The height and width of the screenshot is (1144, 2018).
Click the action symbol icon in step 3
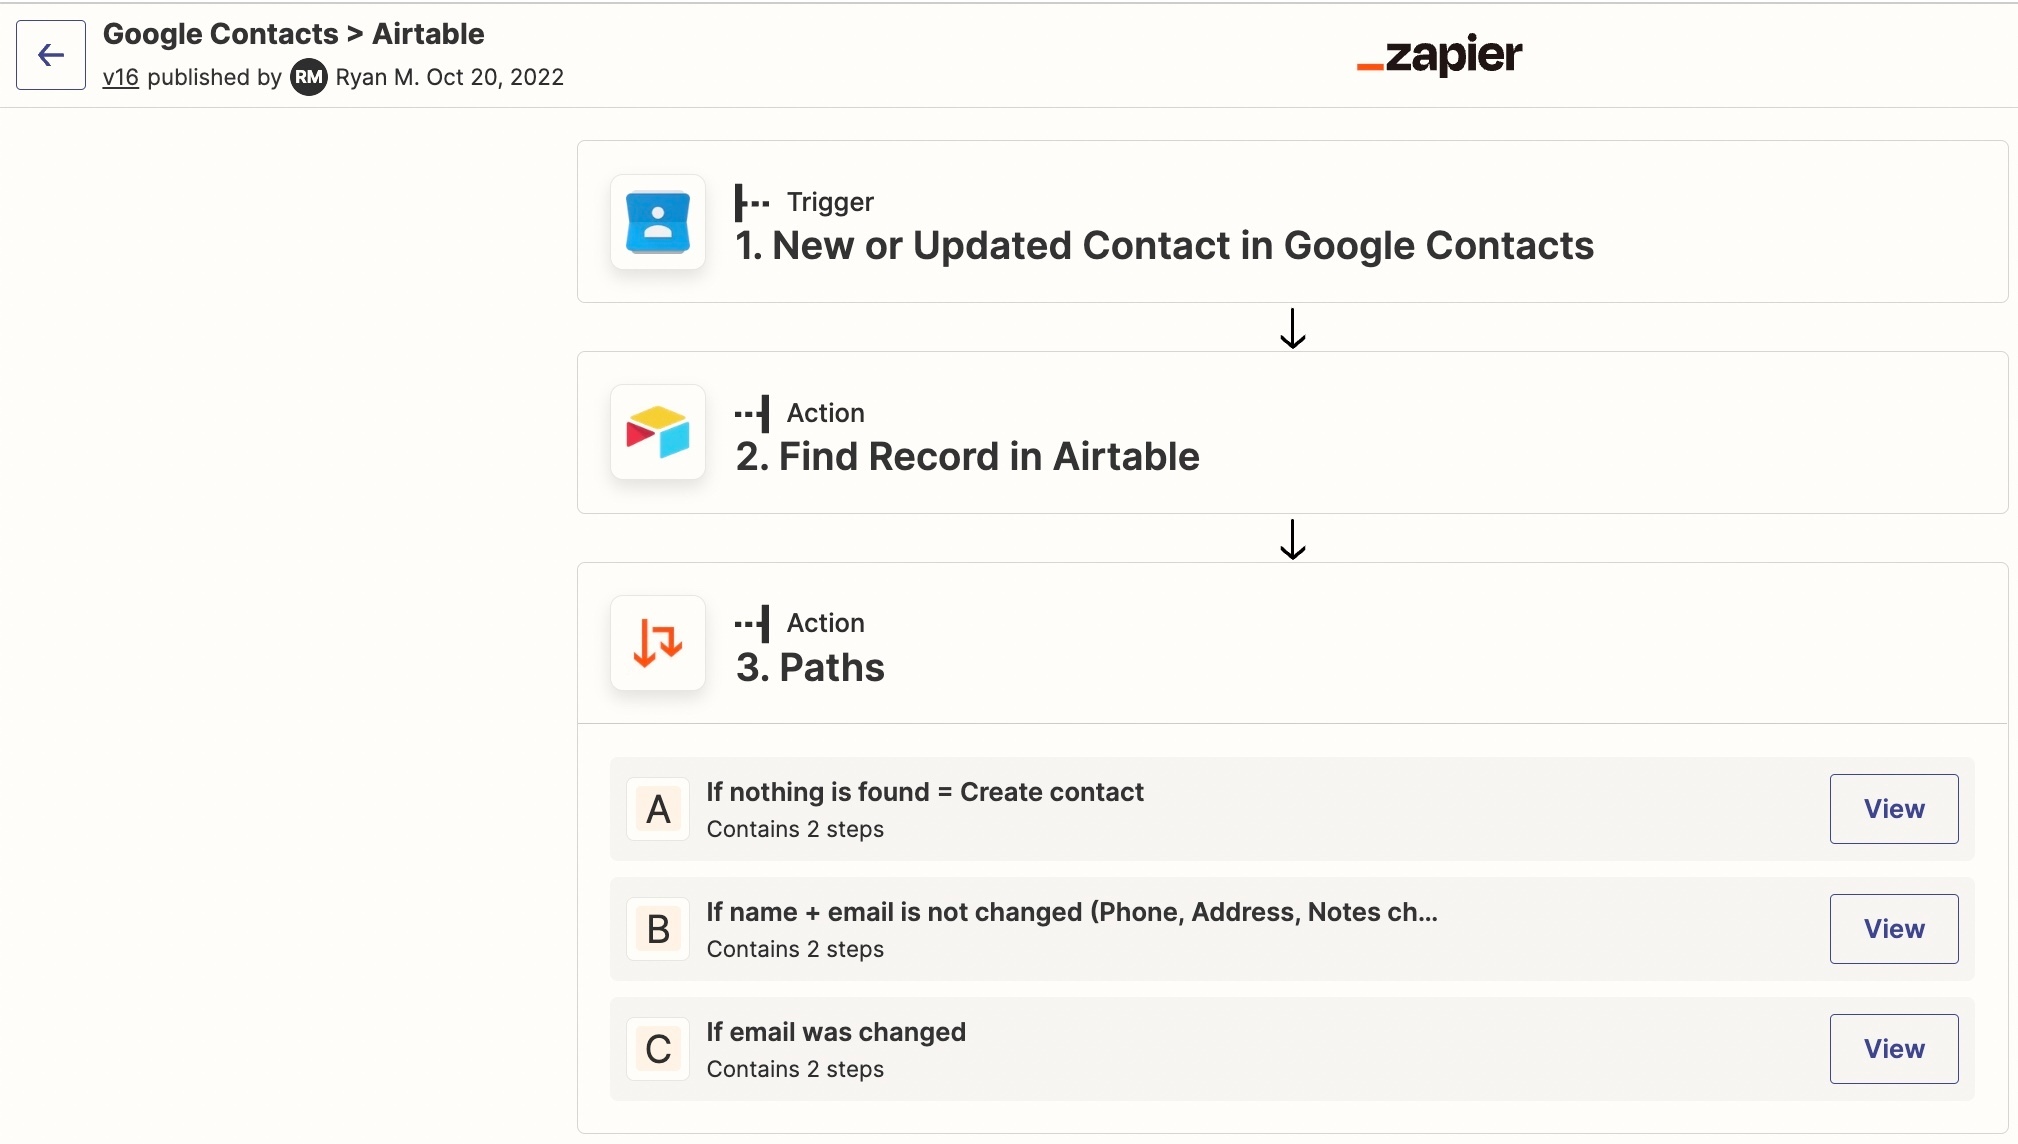[752, 623]
